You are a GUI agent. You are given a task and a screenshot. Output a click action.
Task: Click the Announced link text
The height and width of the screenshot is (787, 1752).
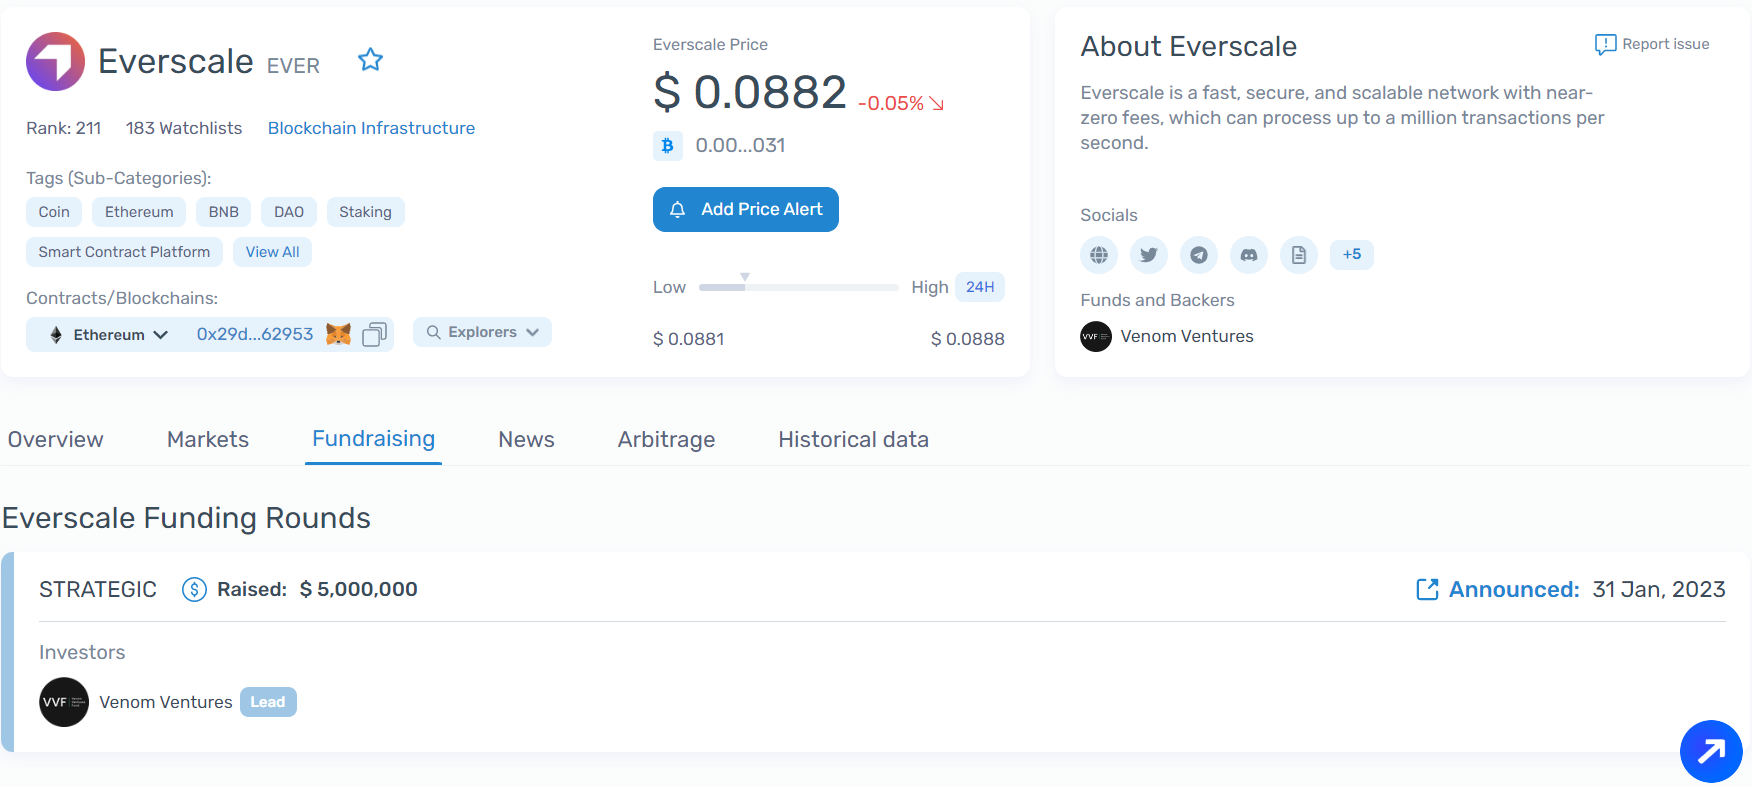(1514, 589)
